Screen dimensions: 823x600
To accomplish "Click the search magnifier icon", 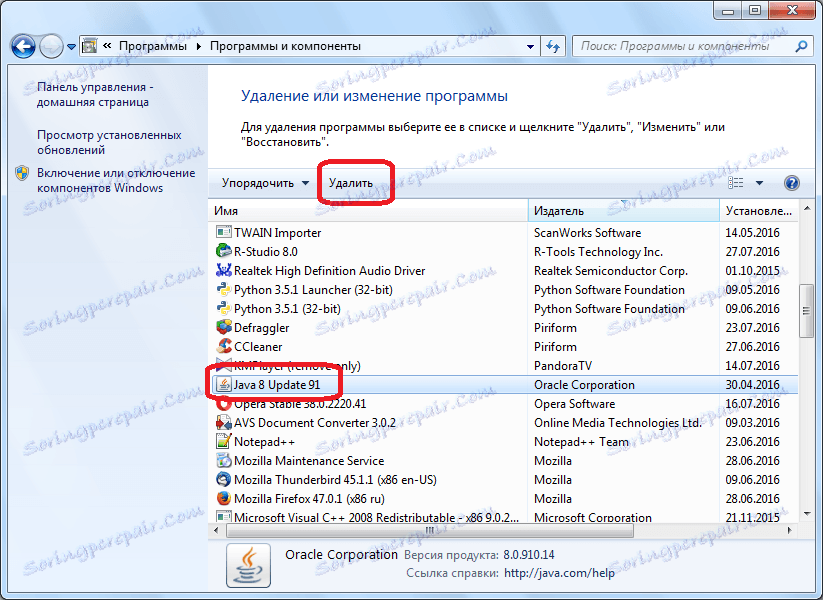I will tap(801, 45).
